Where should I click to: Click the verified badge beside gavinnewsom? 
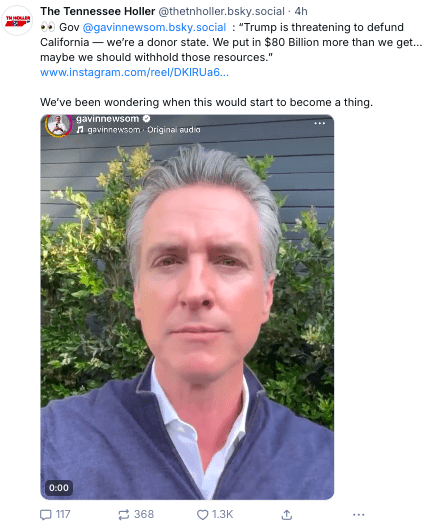coord(146,119)
